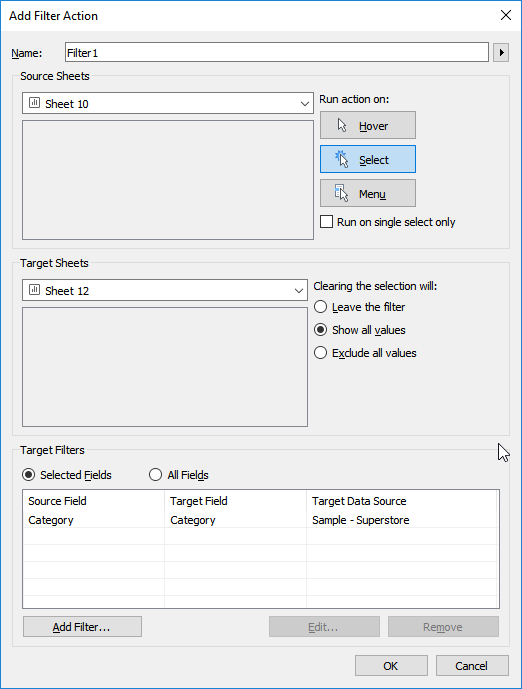Choose Leave the filter option
522x689 pixels.
tap(321, 307)
